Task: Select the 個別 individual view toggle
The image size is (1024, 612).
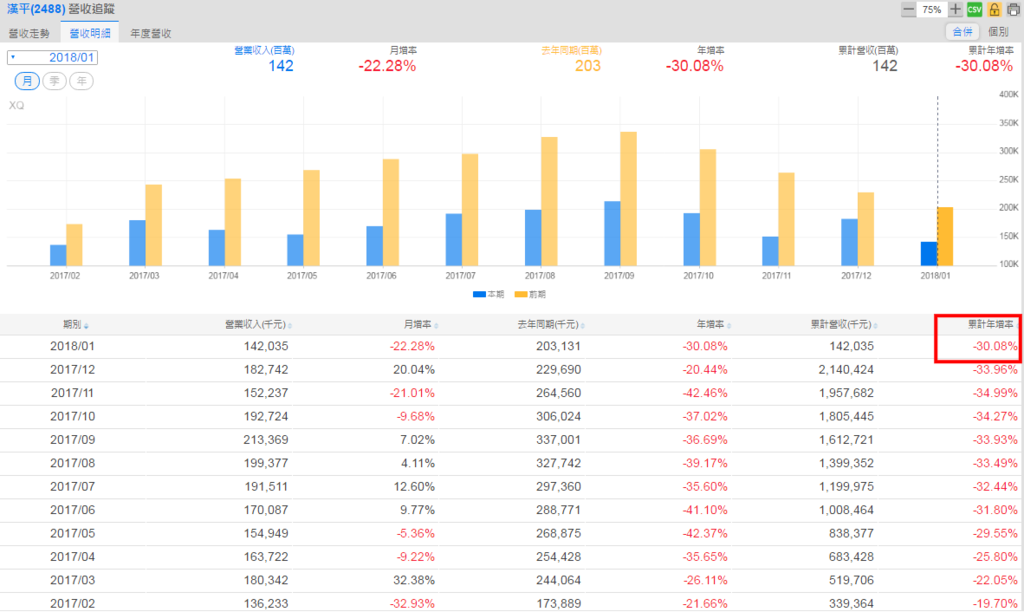Action: 999,31
